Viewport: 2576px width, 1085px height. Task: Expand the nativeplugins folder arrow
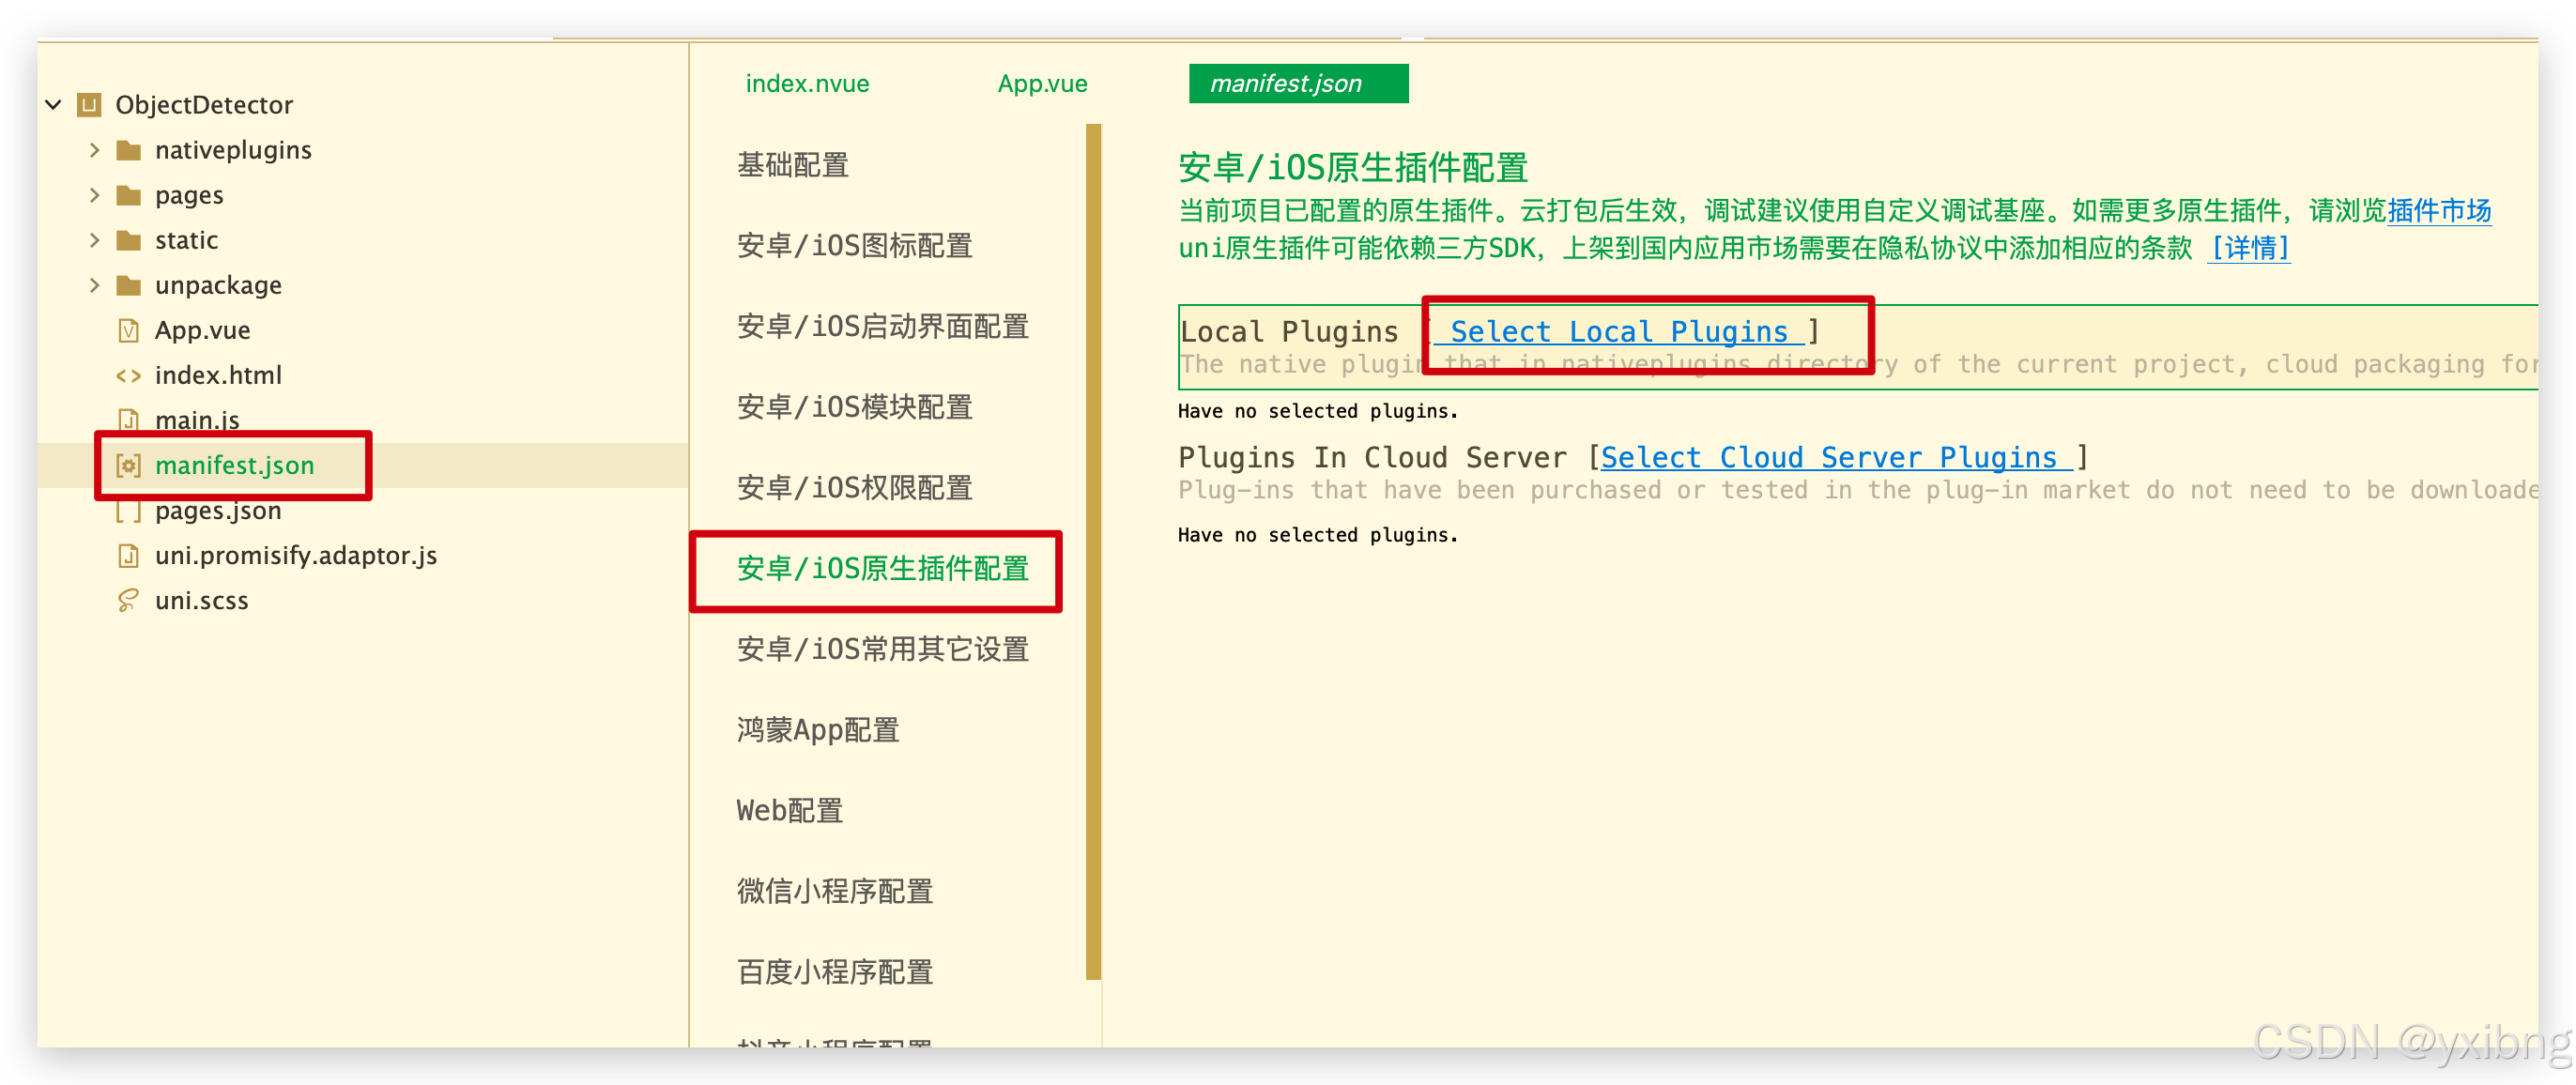coord(95,150)
